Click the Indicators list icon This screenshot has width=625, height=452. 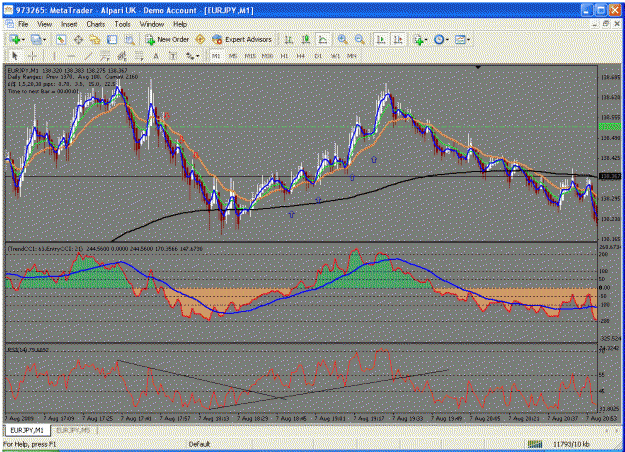418,39
